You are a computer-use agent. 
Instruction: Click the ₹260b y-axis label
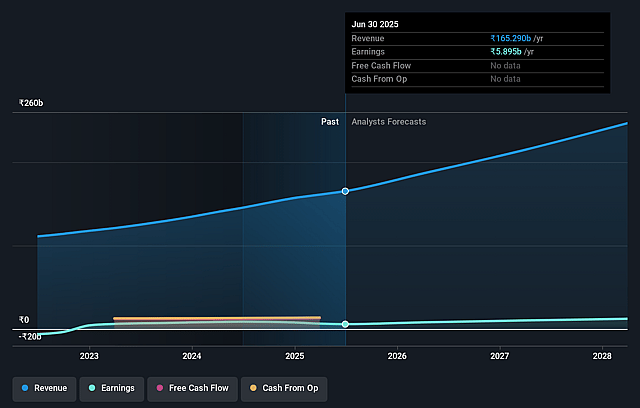pyautogui.click(x=31, y=103)
